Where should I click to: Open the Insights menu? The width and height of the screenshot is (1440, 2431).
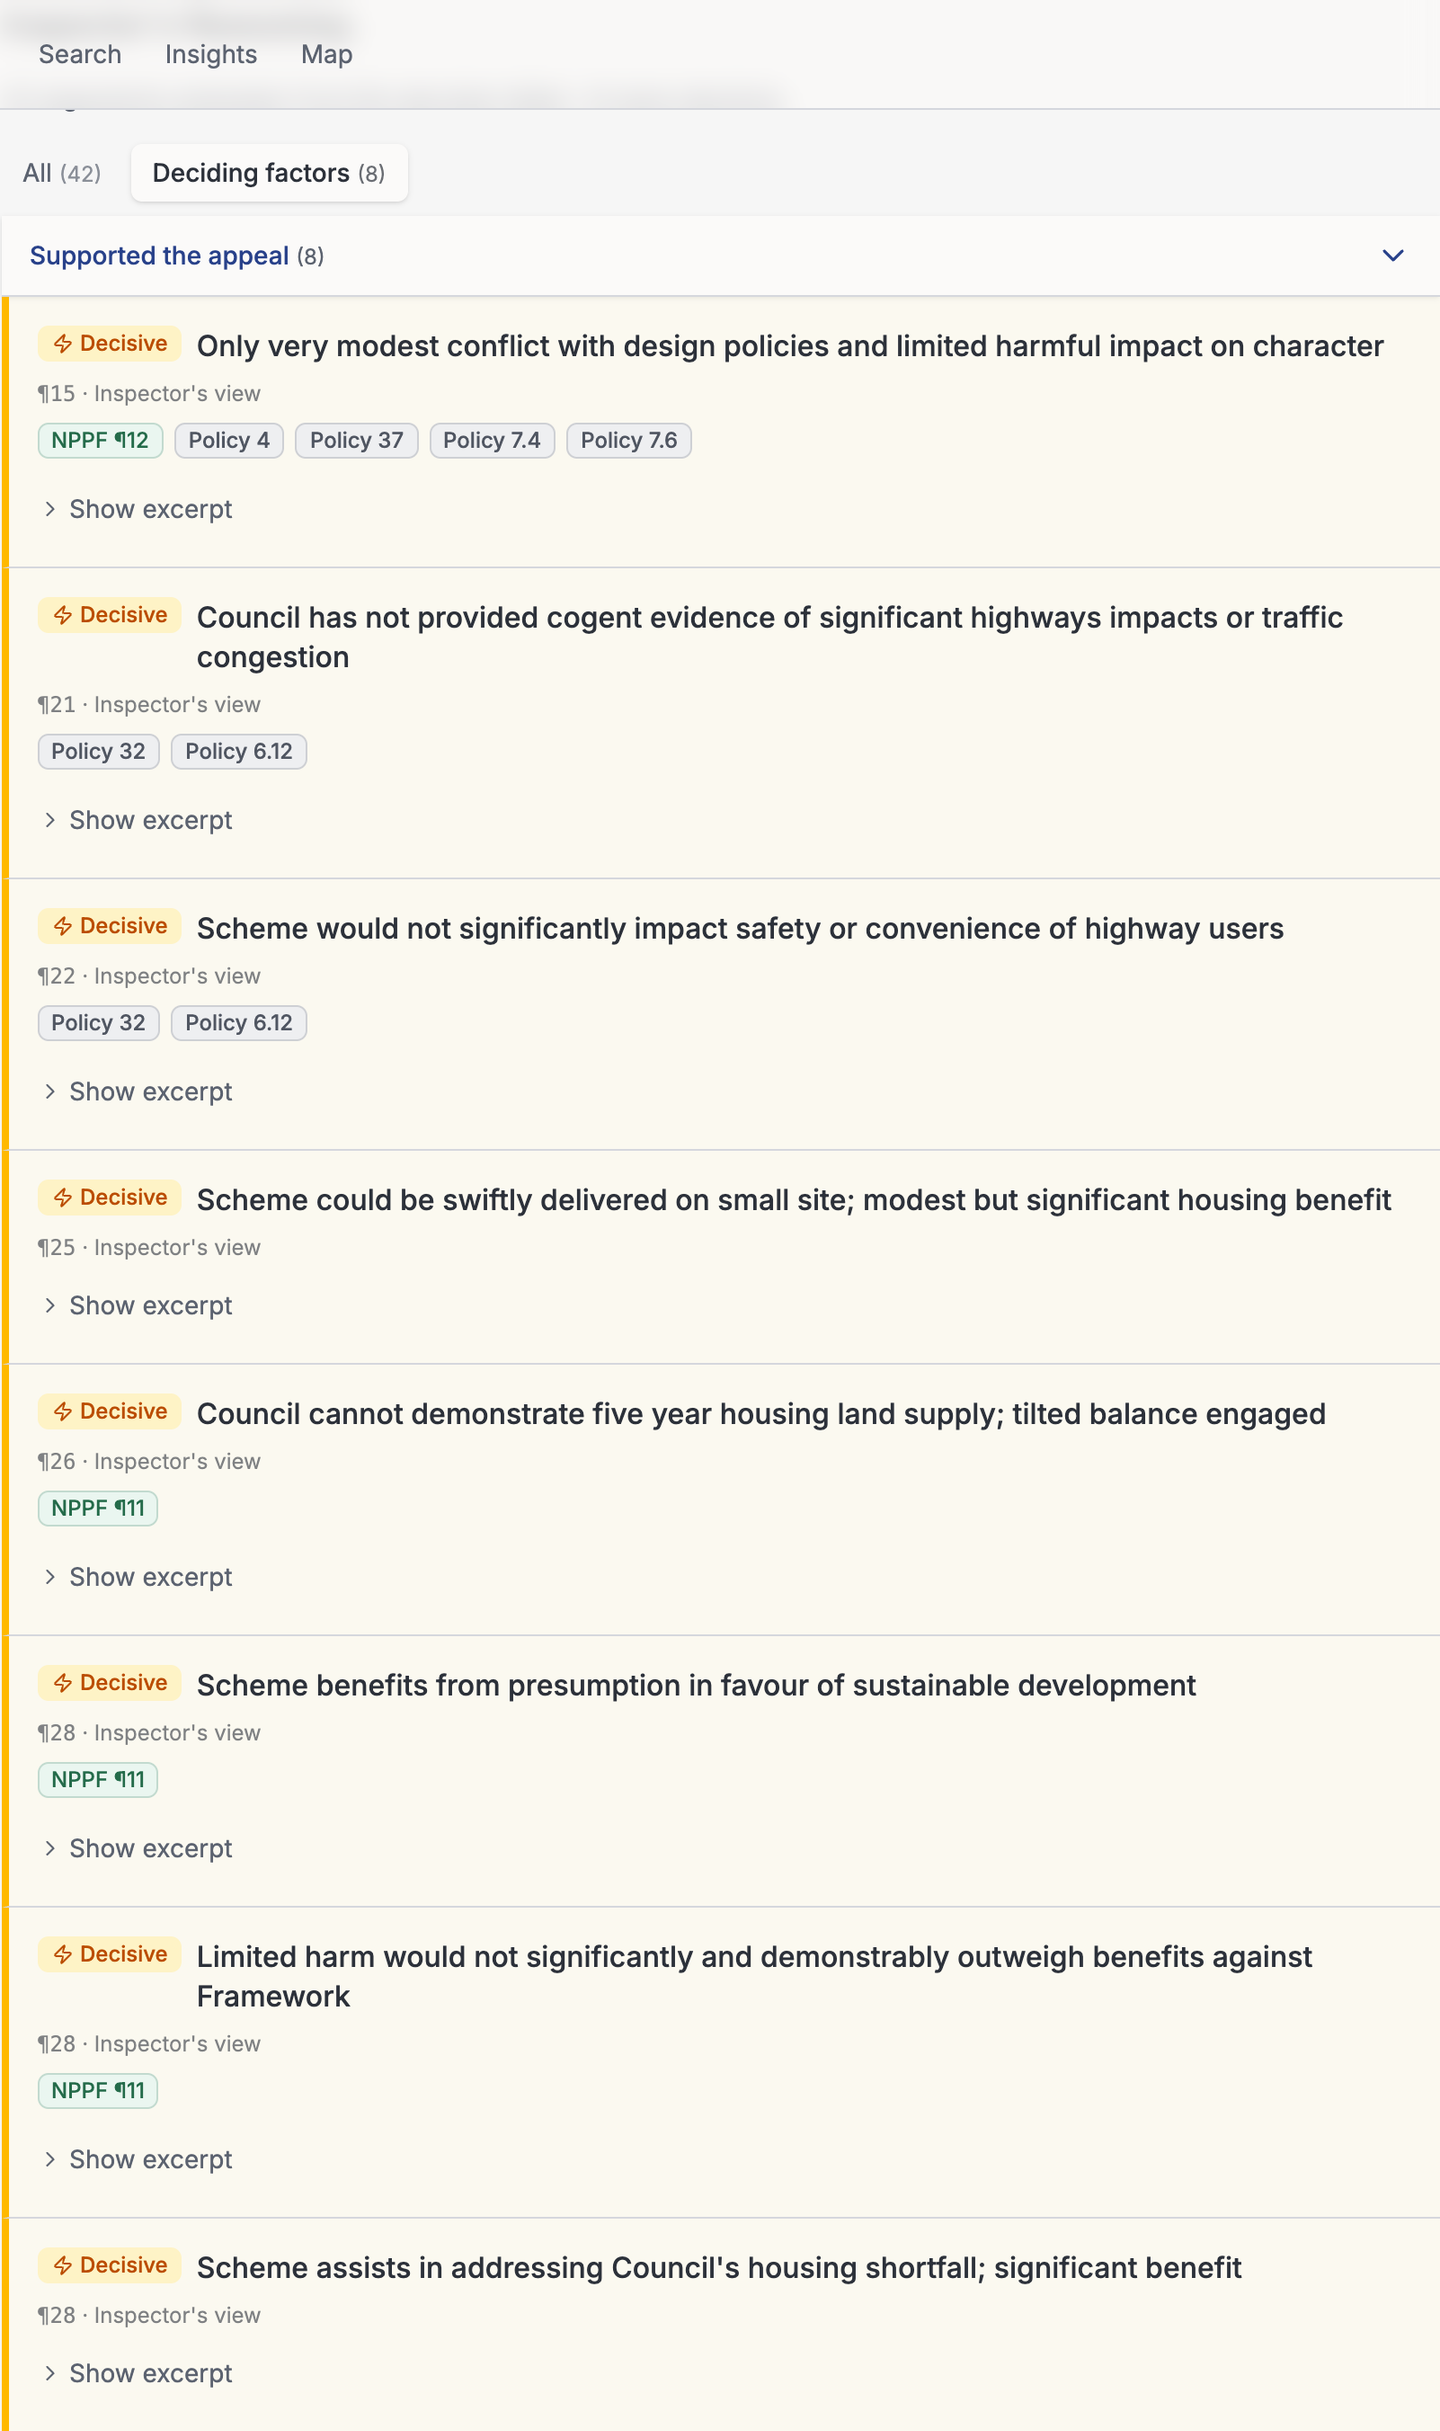click(210, 54)
